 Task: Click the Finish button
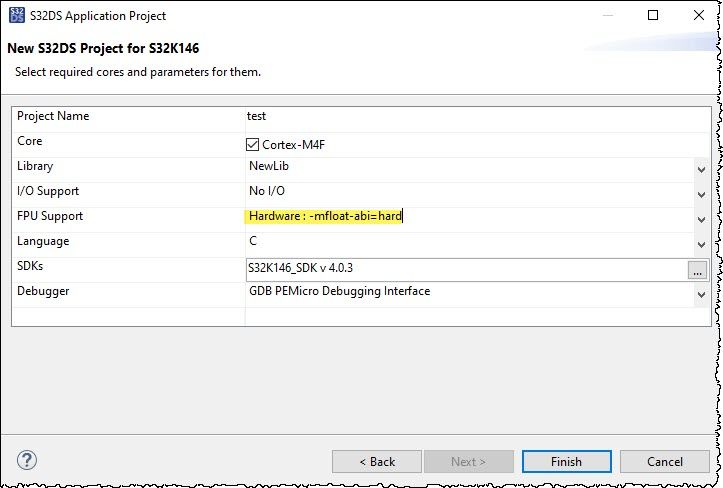[x=567, y=462]
